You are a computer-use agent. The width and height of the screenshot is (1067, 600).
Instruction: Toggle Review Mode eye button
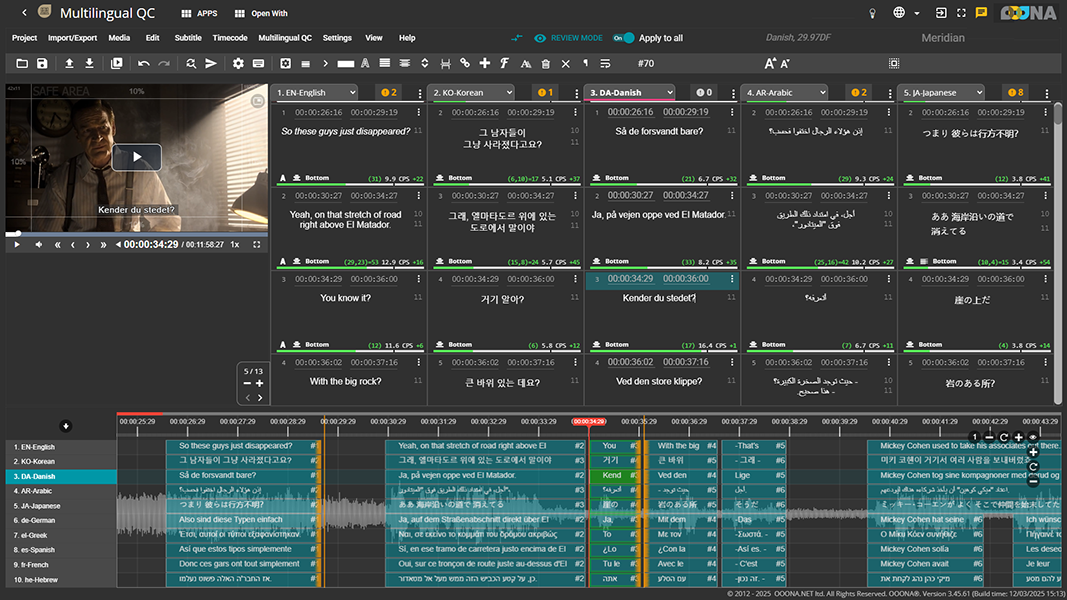(x=540, y=38)
